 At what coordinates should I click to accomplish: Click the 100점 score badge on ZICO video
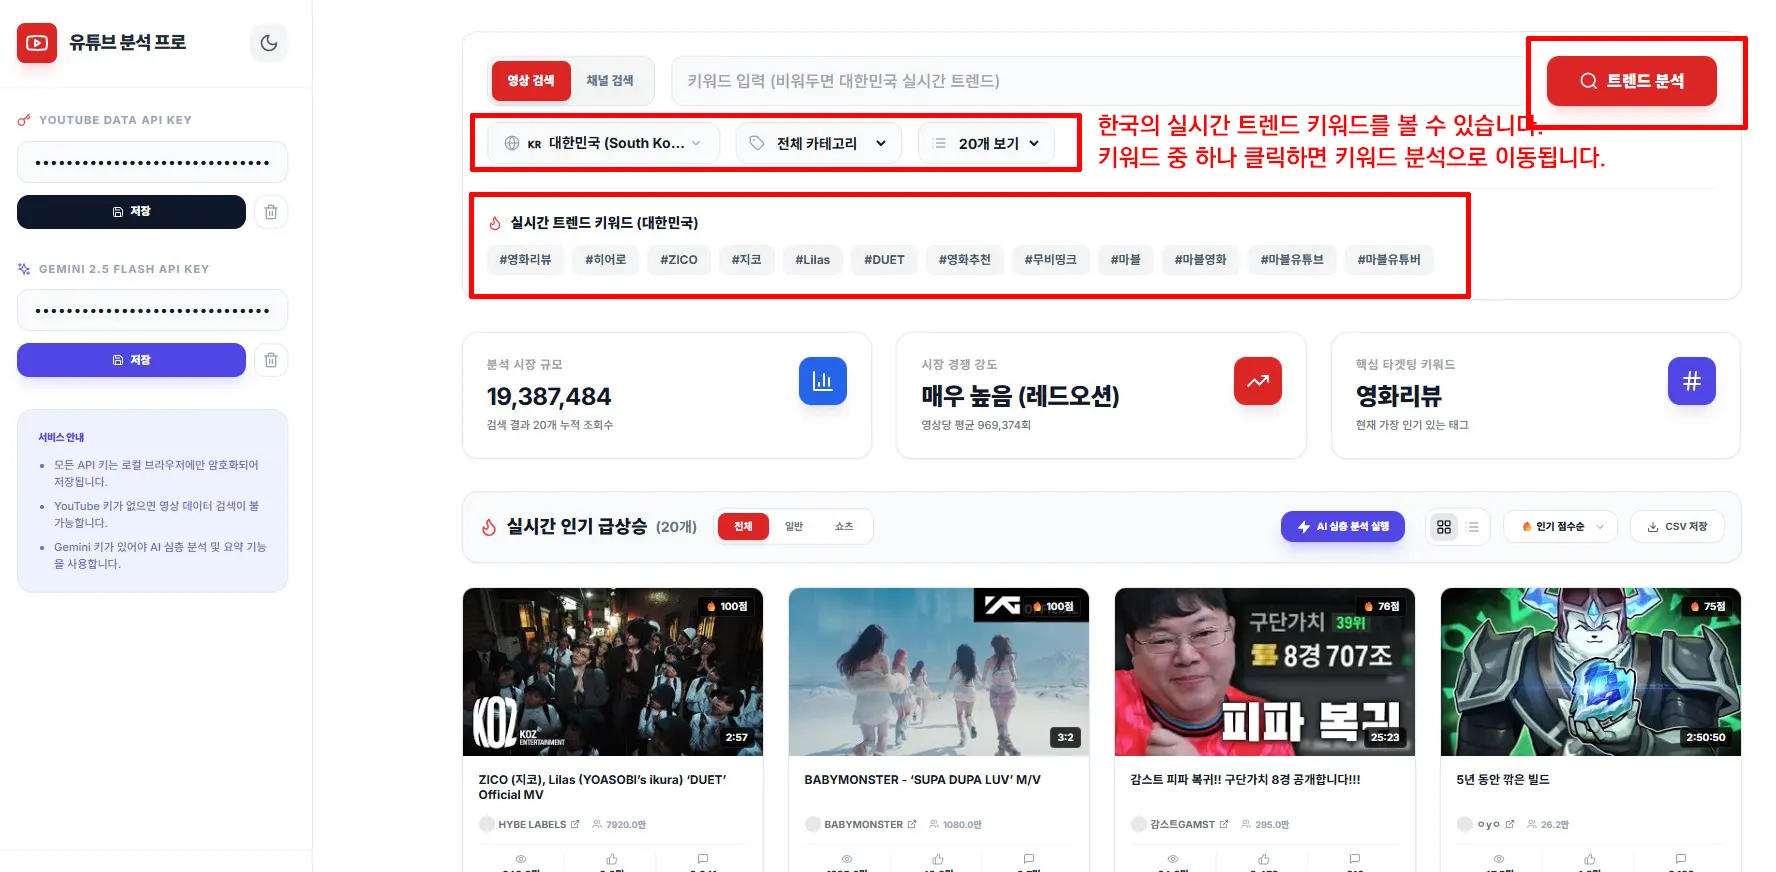pyautogui.click(x=727, y=607)
